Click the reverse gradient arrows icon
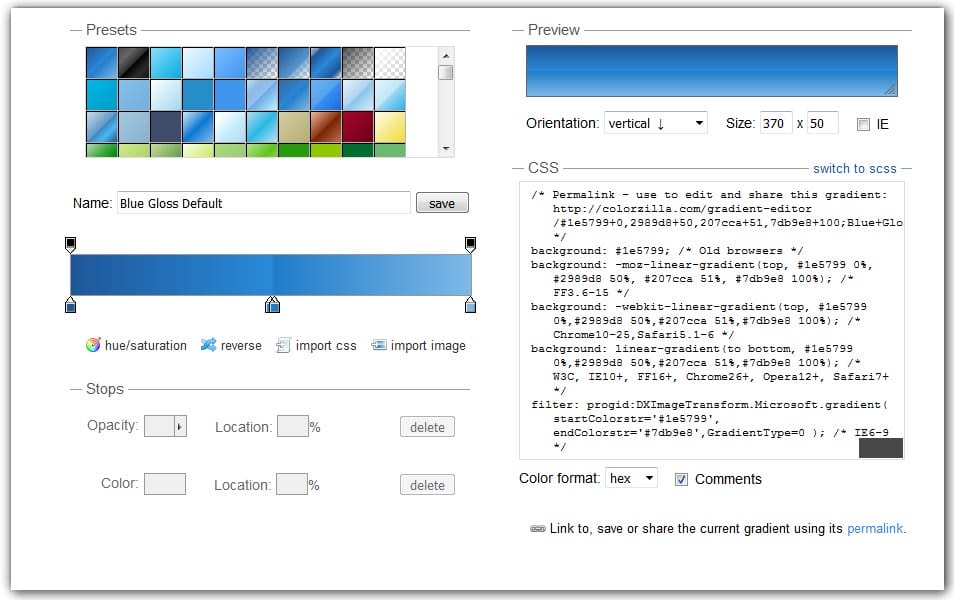This screenshot has height=600, width=954. [208, 345]
